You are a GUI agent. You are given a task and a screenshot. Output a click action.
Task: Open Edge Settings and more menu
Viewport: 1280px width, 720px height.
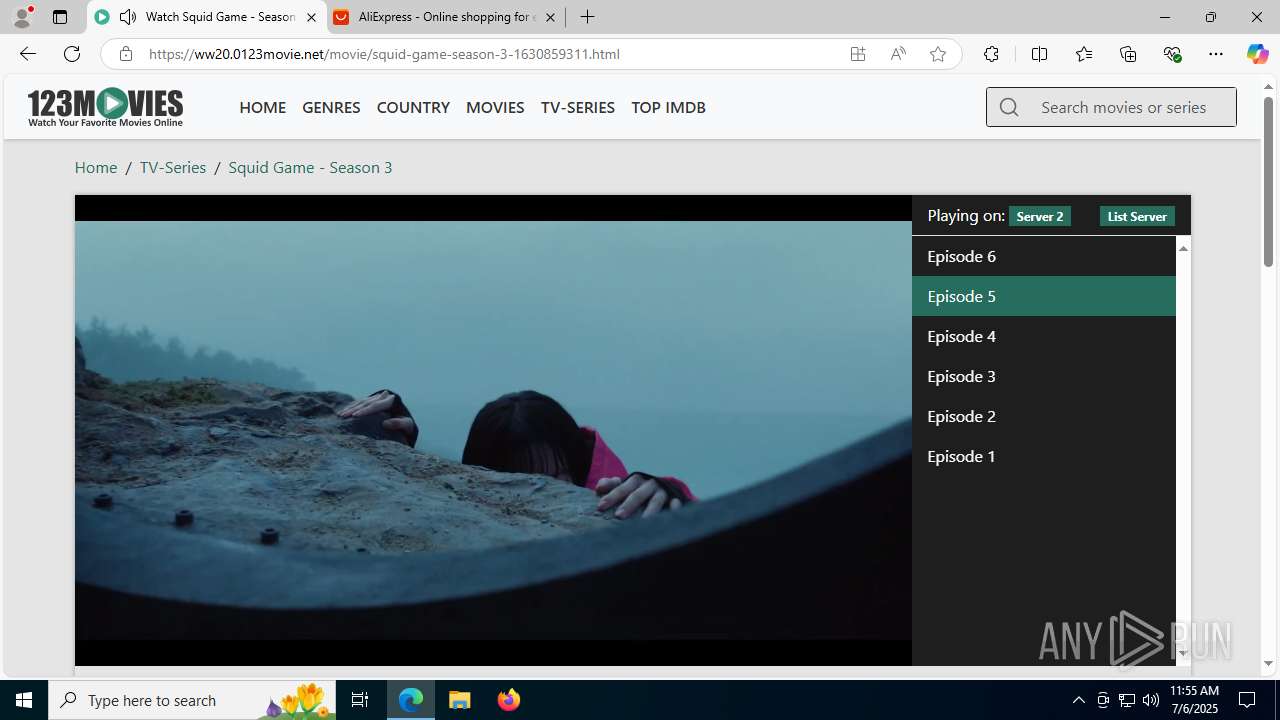pyautogui.click(x=1216, y=54)
